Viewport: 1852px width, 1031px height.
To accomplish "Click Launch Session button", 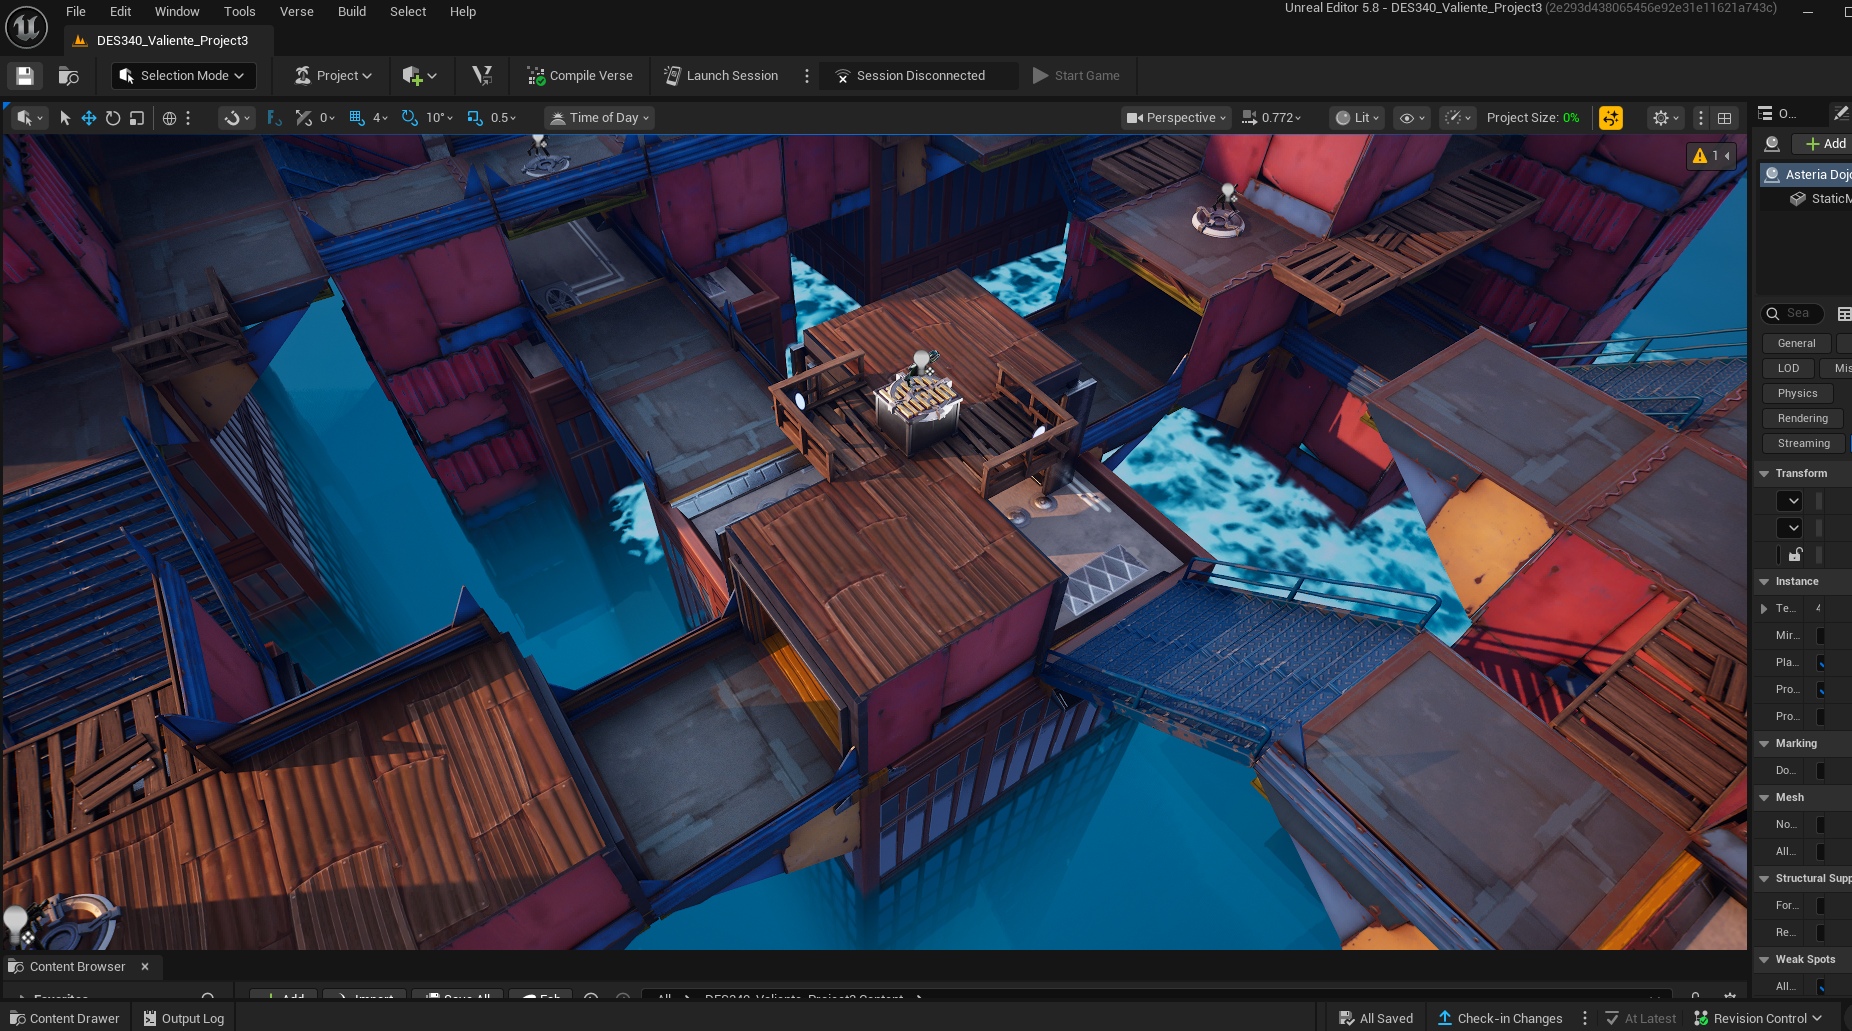I will coord(721,76).
